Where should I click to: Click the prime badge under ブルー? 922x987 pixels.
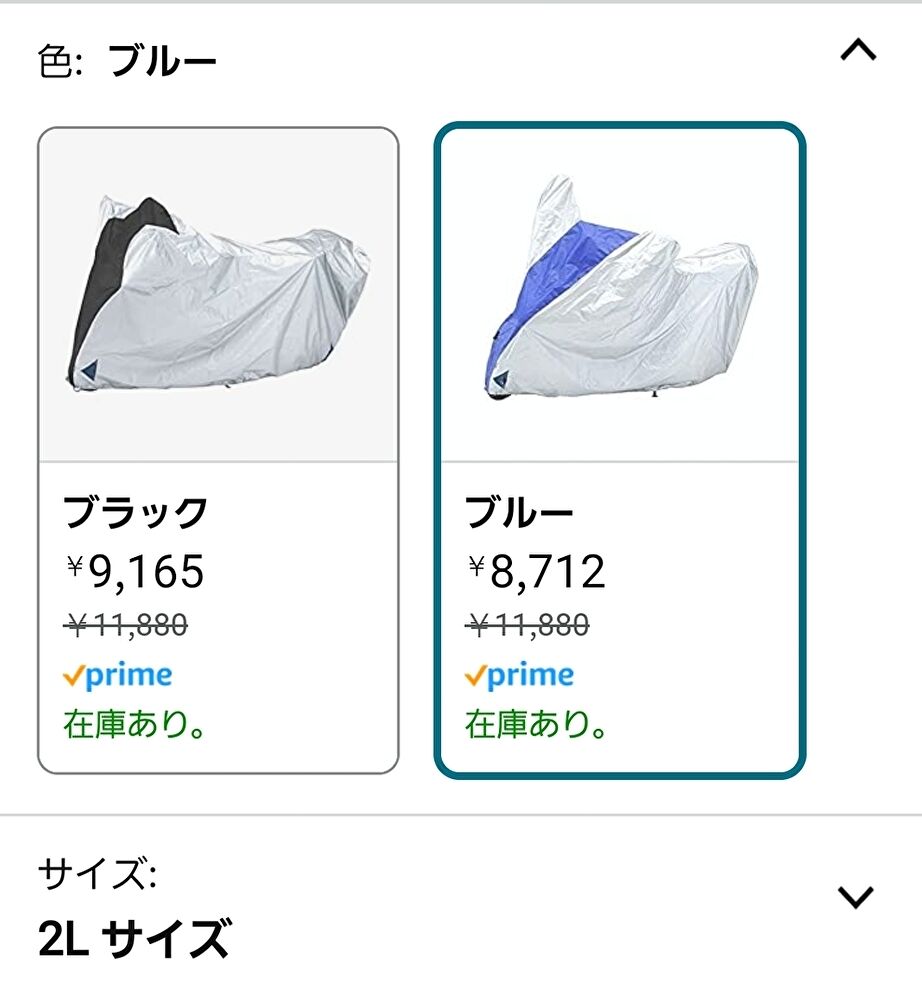(519, 676)
